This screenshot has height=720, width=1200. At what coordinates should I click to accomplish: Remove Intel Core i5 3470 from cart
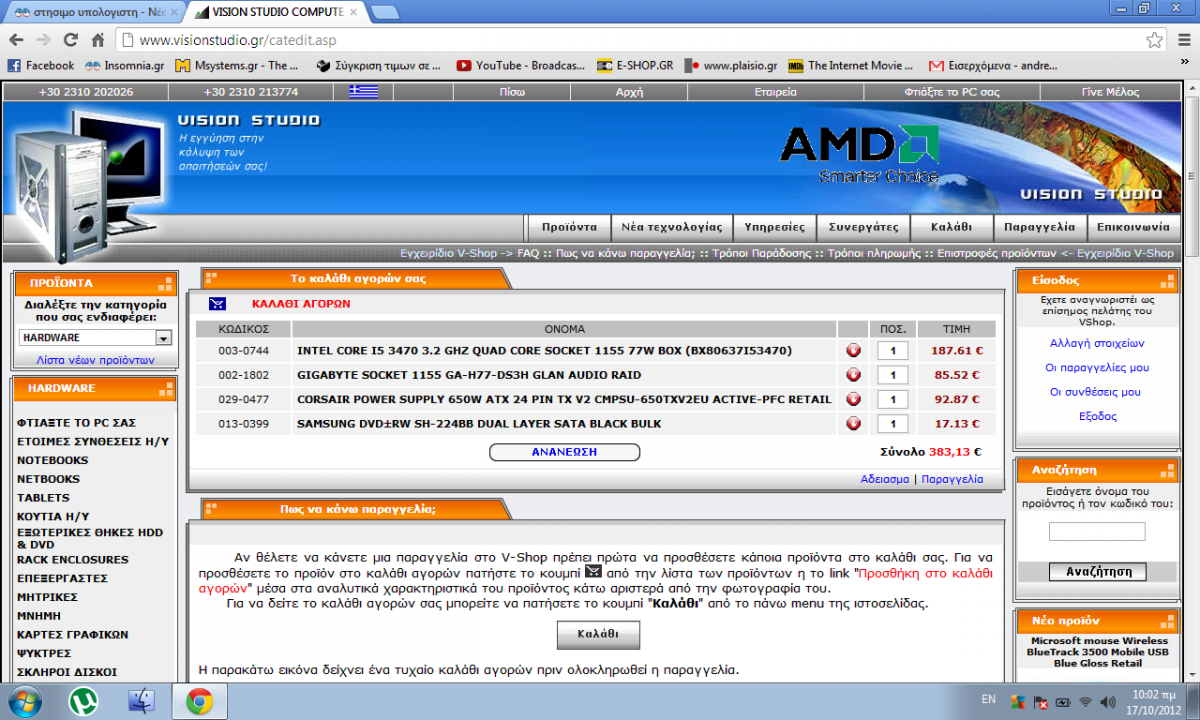[x=853, y=351]
